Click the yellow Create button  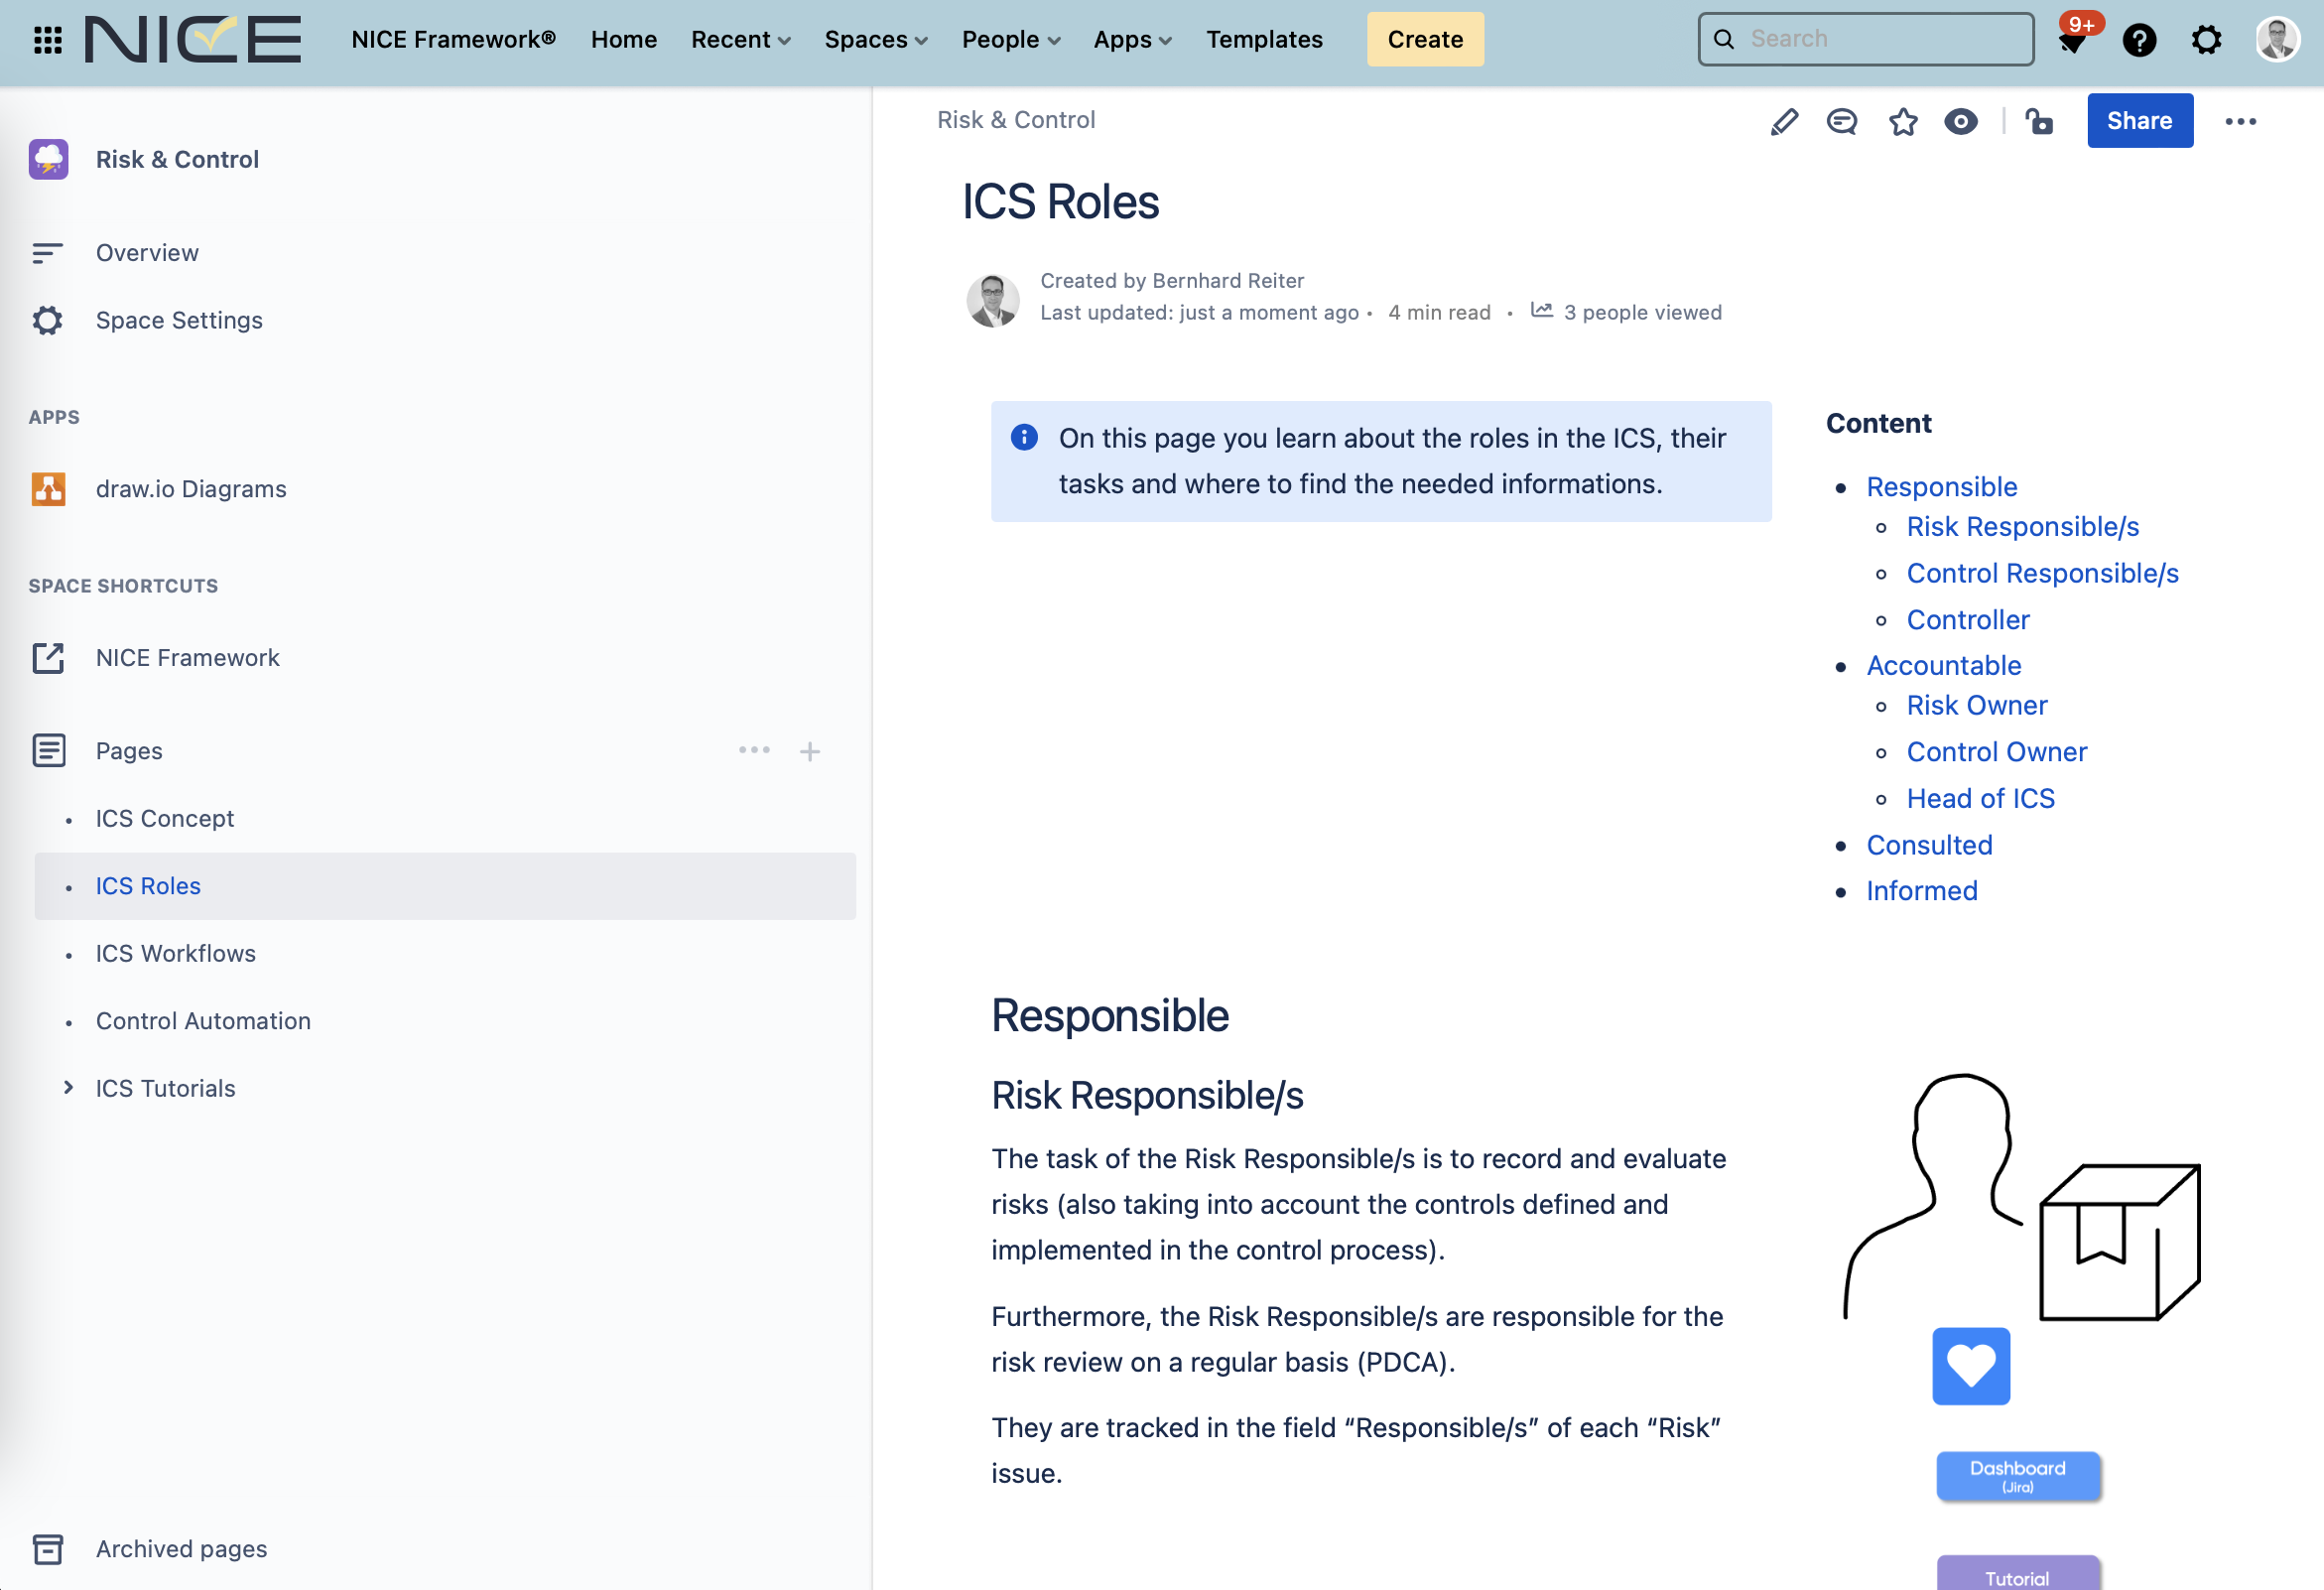click(x=1424, y=39)
